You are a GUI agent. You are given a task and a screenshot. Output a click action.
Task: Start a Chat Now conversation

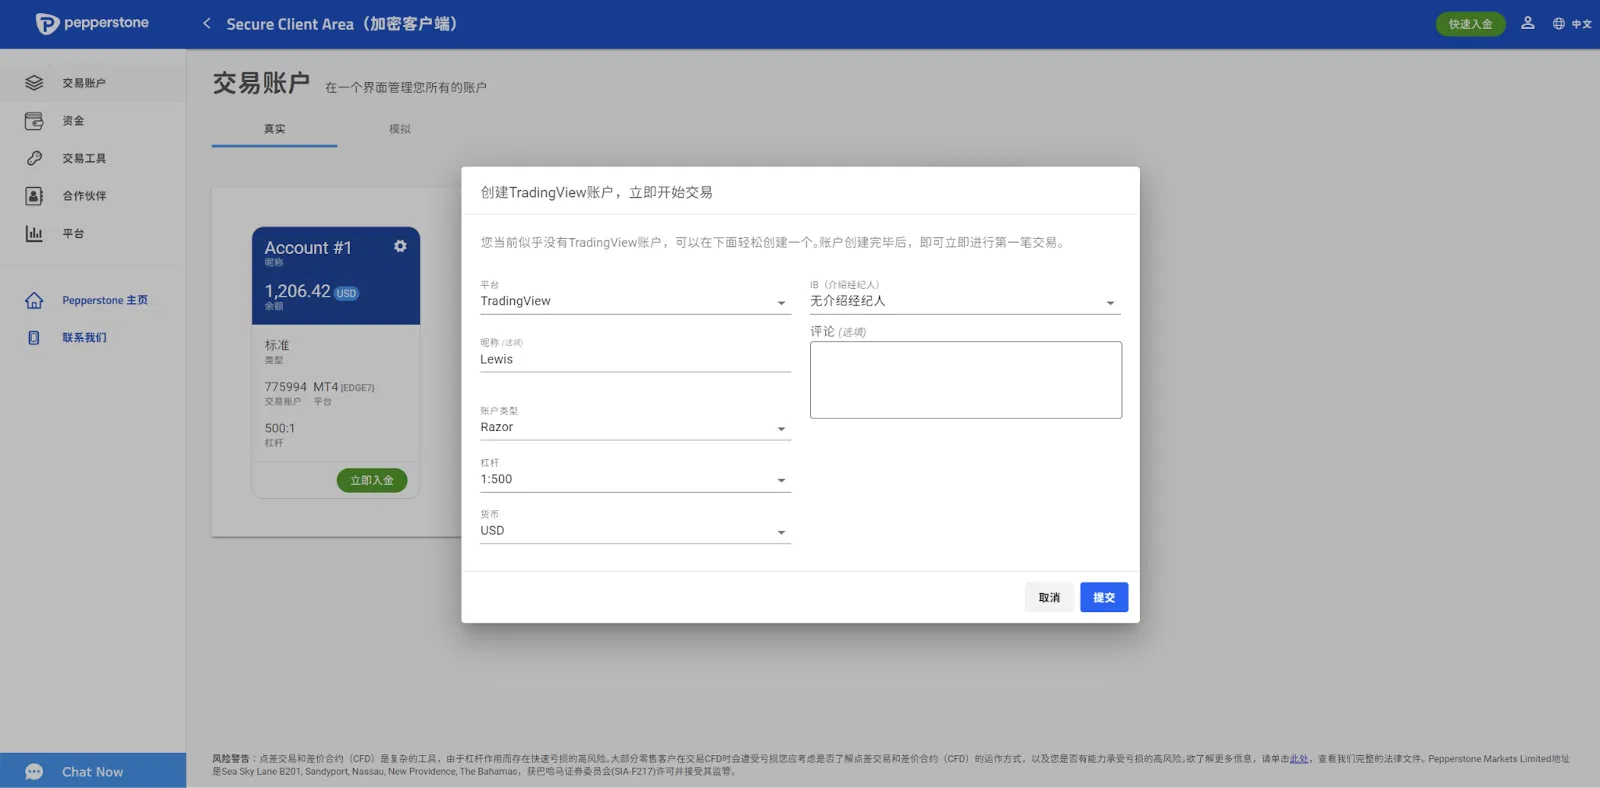92,772
